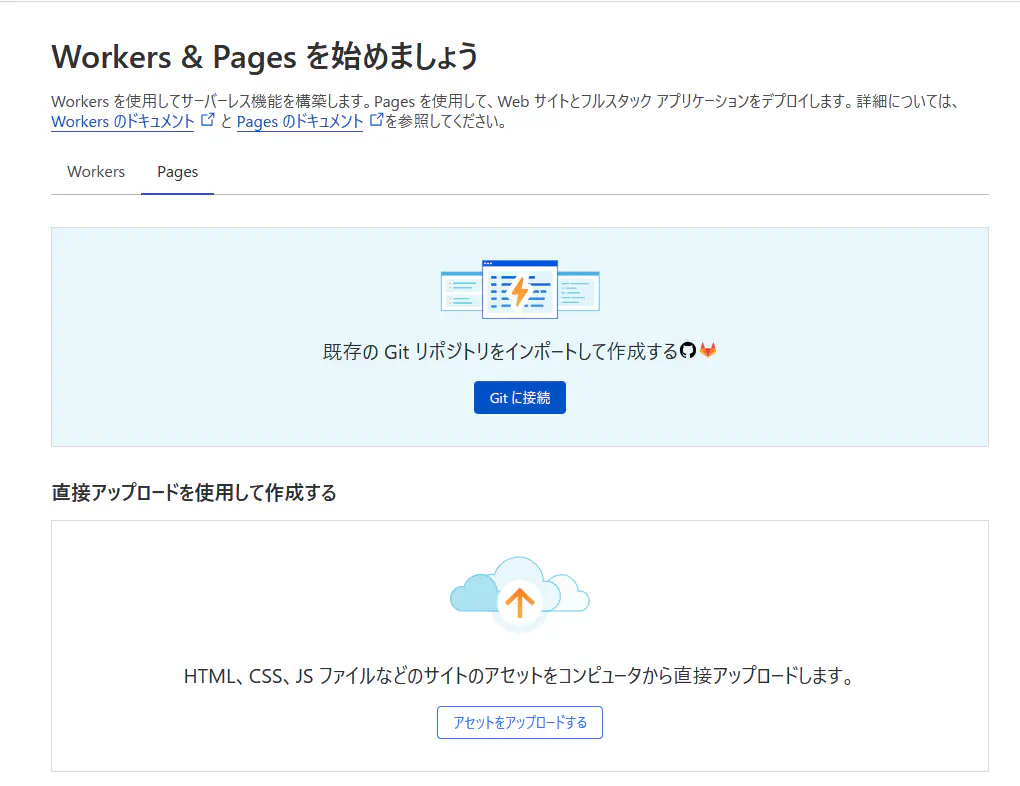Click right small window in Git illustration
The width and height of the screenshot is (1020, 786).
(578, 291)
